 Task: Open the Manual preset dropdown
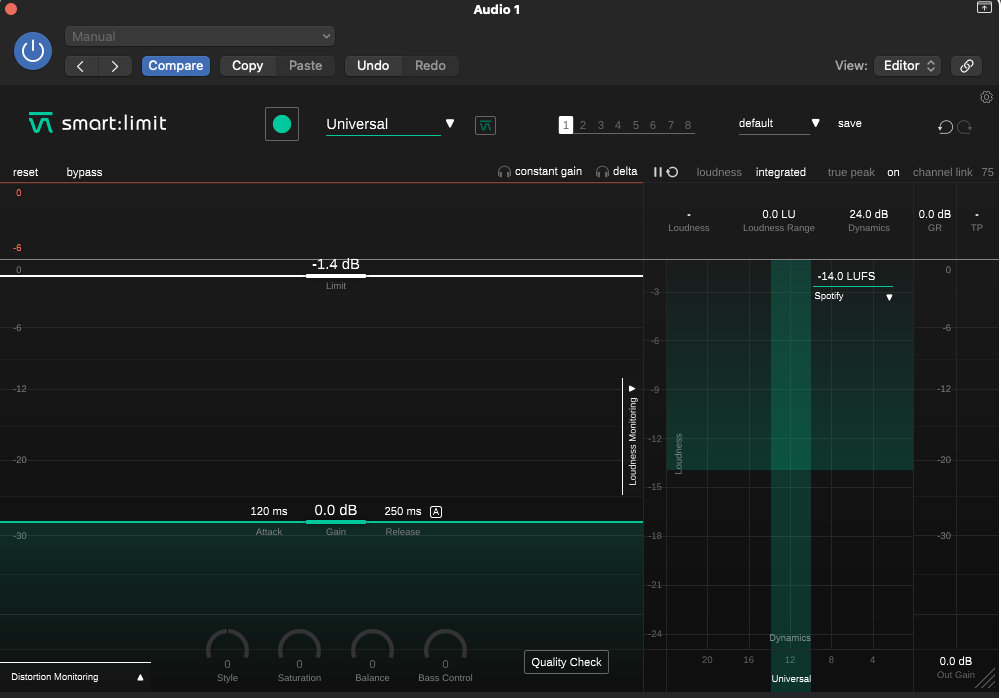click(200, 36)
